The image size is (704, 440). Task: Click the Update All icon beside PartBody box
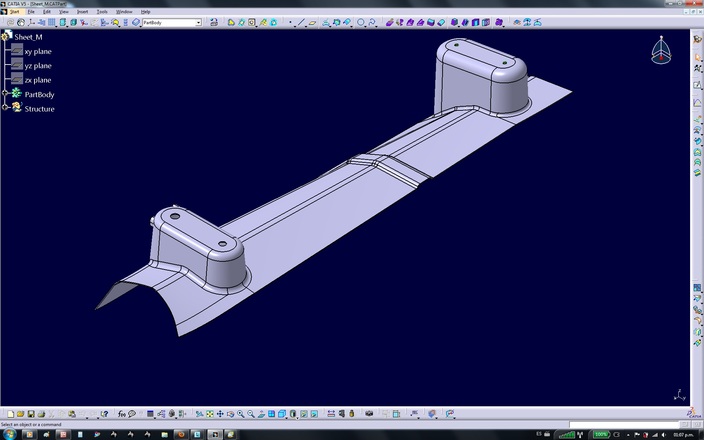pos(214,22)
